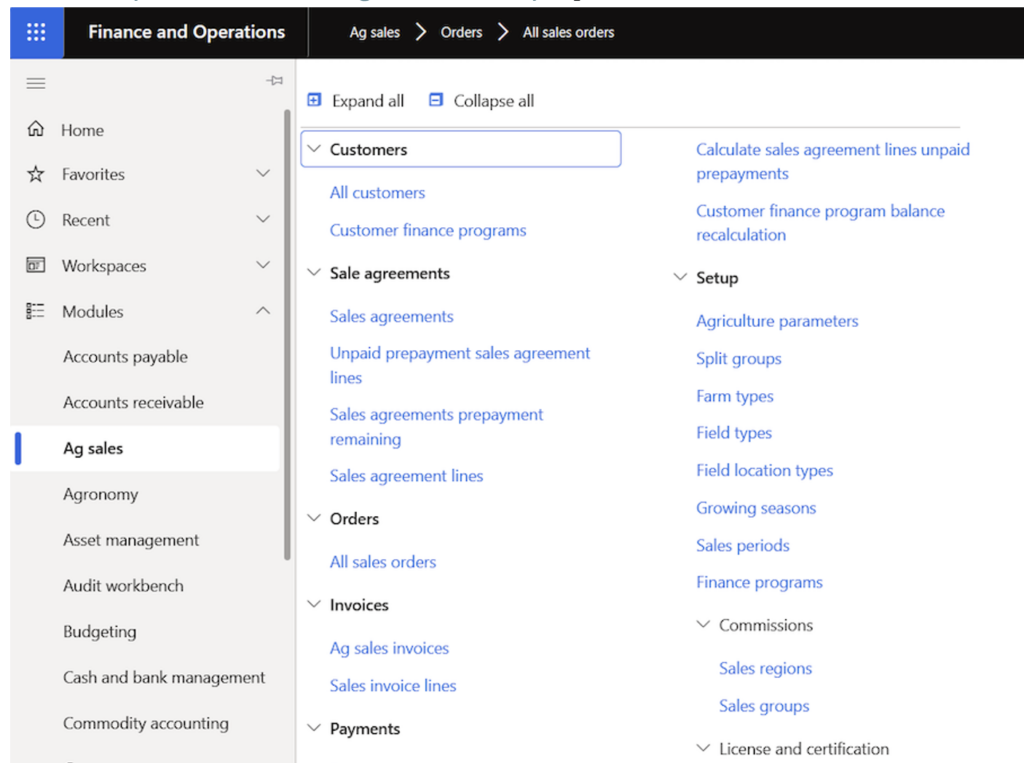
Task: Open the Commodity accounting module
Action: 146,723
